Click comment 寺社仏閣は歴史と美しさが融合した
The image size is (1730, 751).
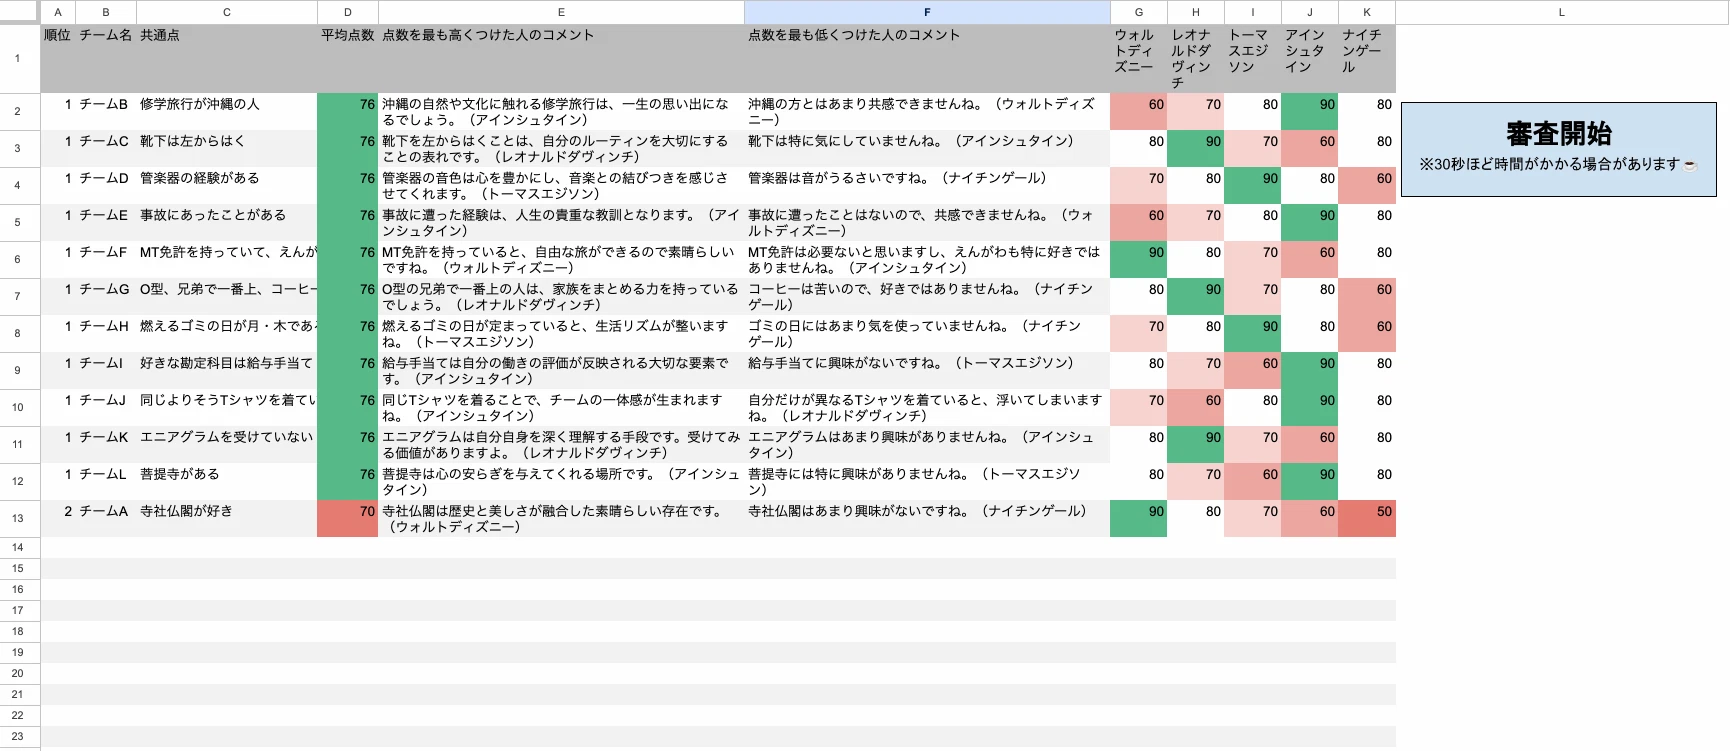coord(561,518)
